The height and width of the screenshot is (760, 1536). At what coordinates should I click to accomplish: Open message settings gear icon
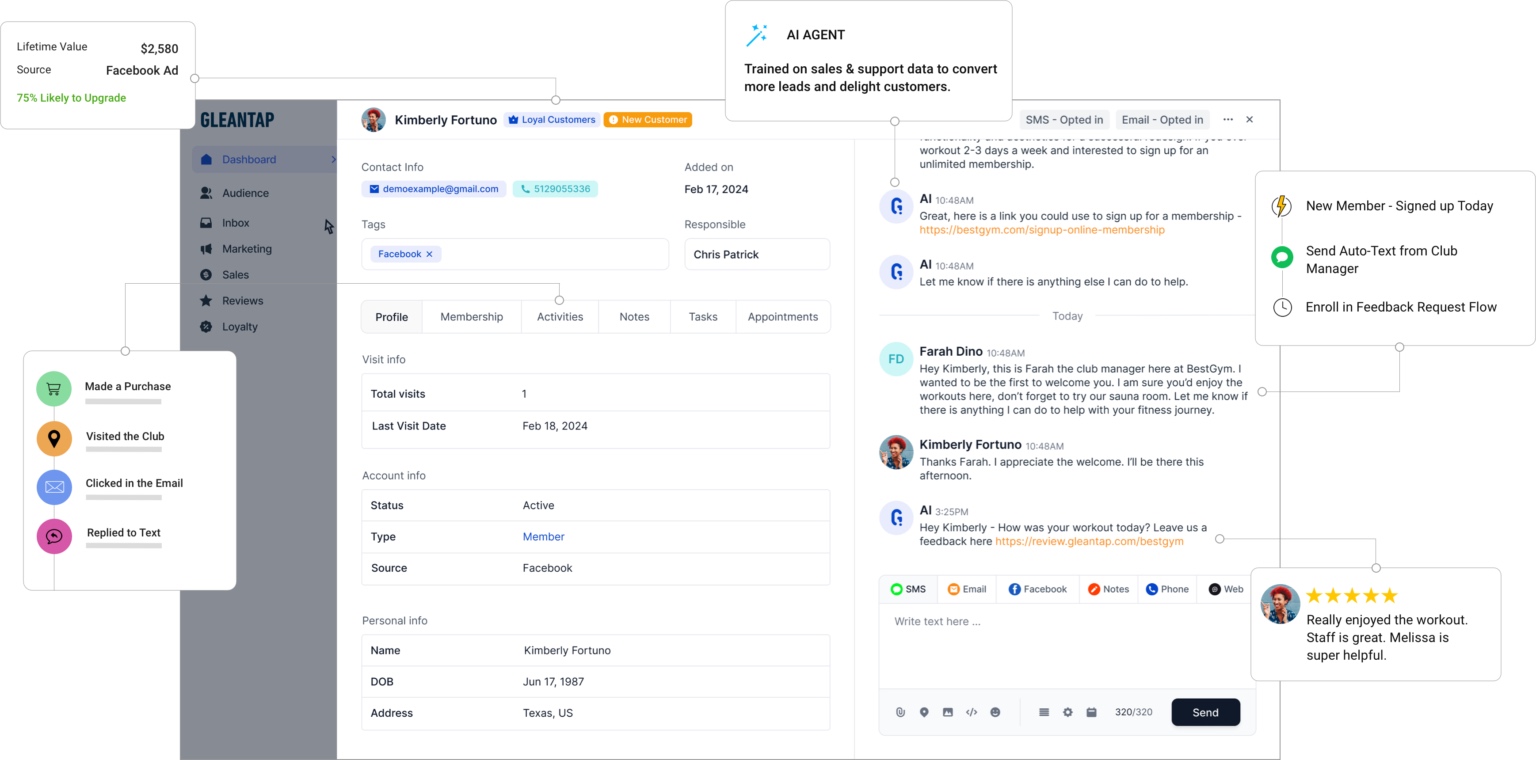click(1068, 712)
